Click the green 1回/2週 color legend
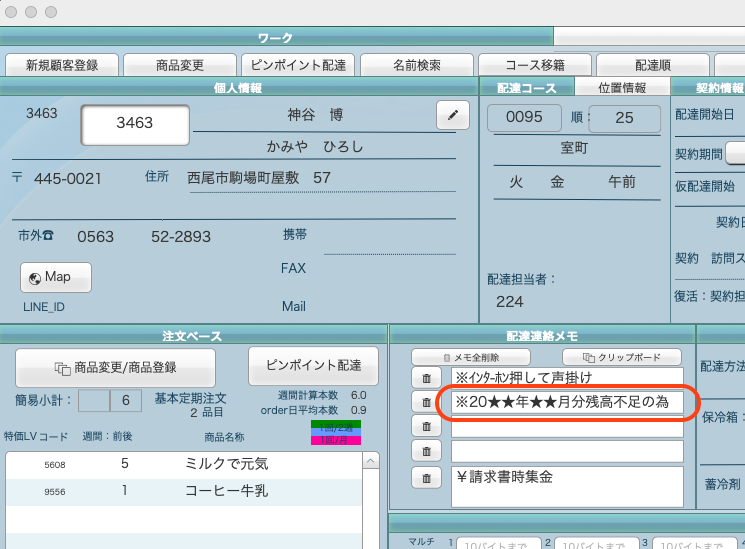 click(336, 425)
